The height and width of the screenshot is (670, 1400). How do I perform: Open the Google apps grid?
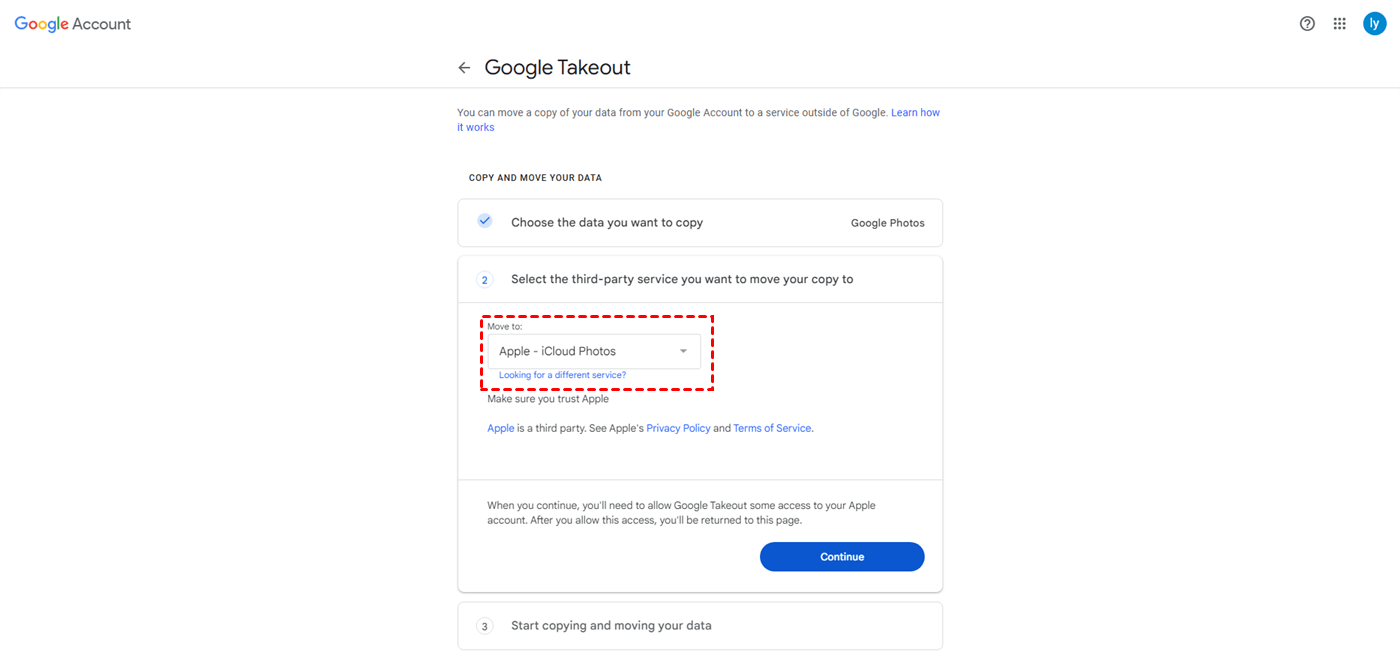click(1340, 24)
